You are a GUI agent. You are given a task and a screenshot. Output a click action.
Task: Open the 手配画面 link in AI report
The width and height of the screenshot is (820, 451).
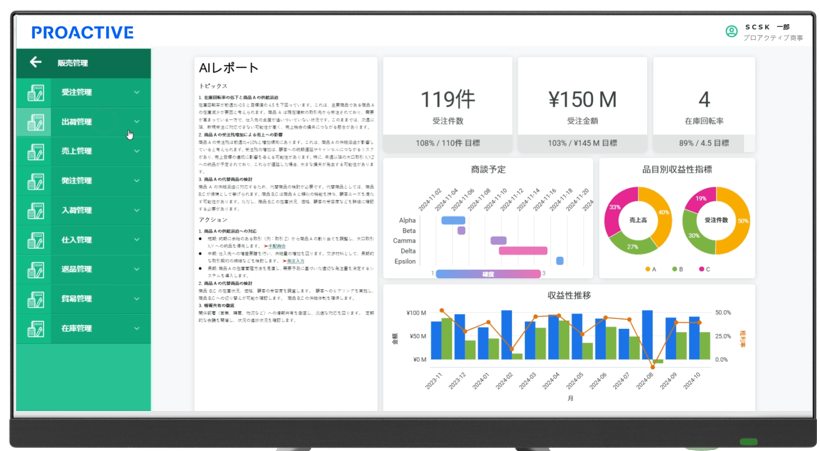coord(275,245)
